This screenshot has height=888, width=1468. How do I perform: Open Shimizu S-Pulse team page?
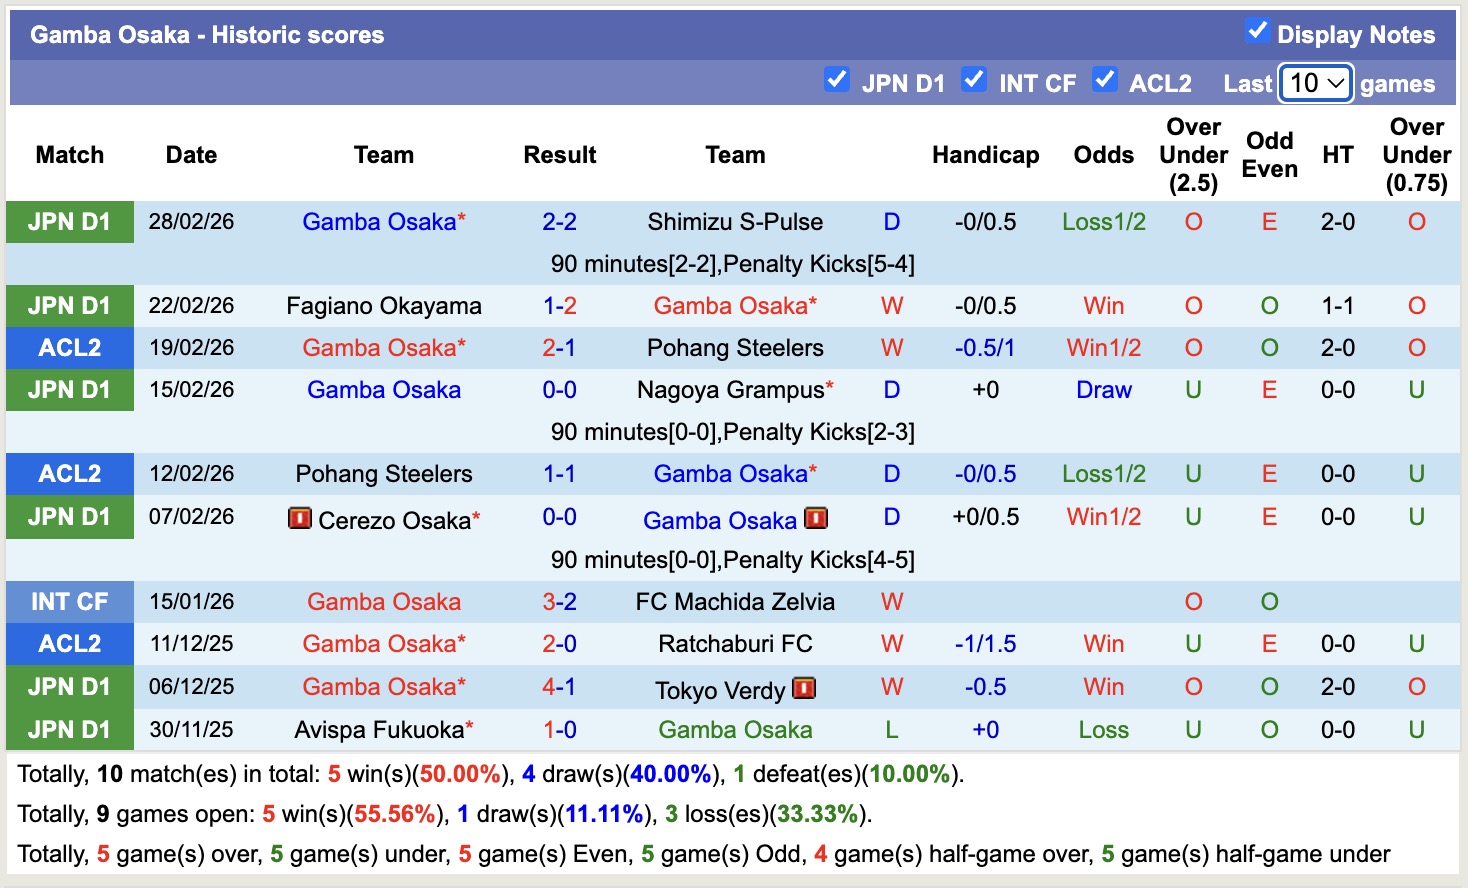tap(735, 222)
